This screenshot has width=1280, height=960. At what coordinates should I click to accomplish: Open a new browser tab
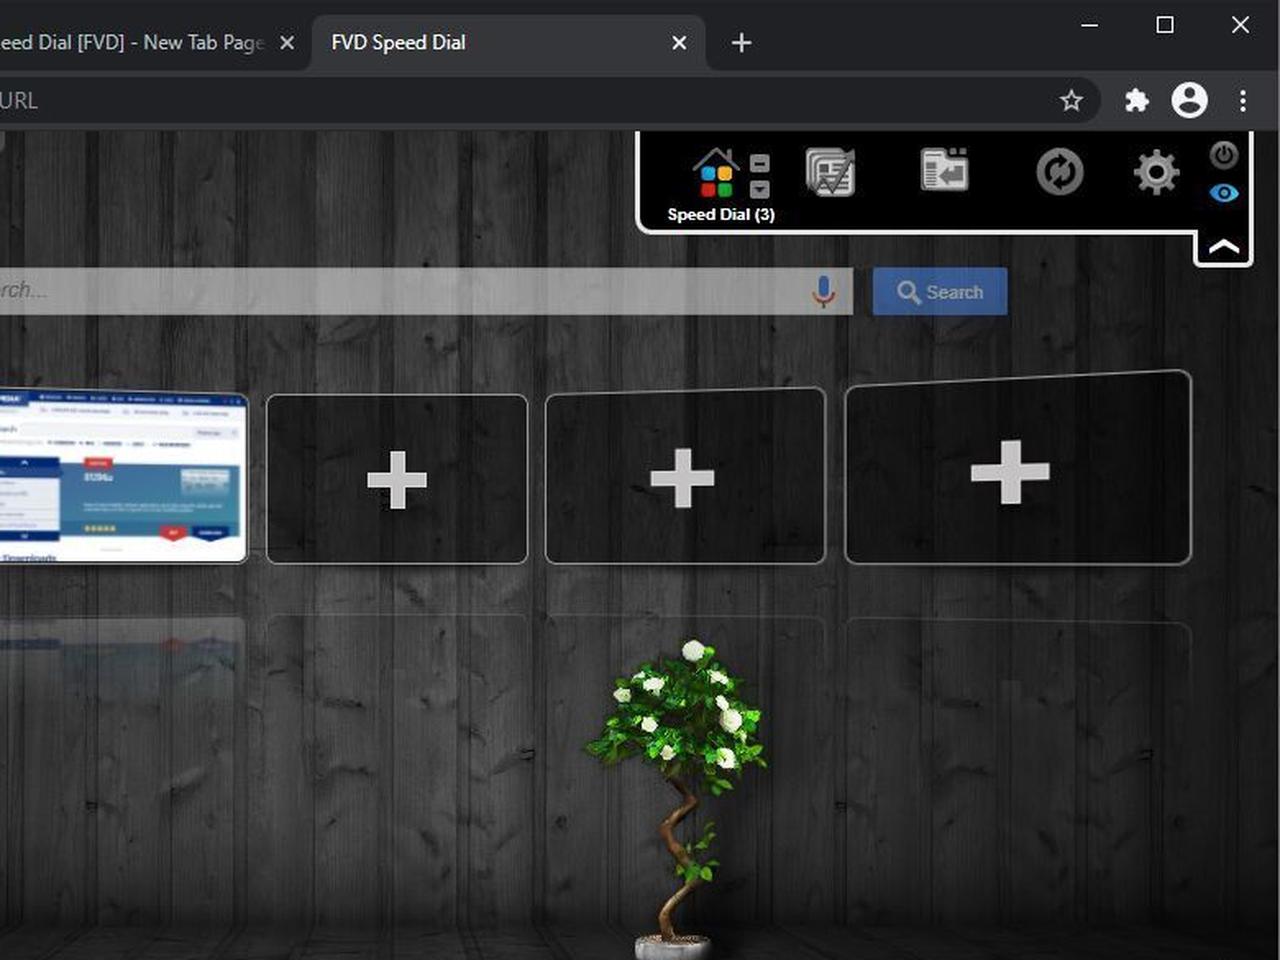[x=741, y=43]
